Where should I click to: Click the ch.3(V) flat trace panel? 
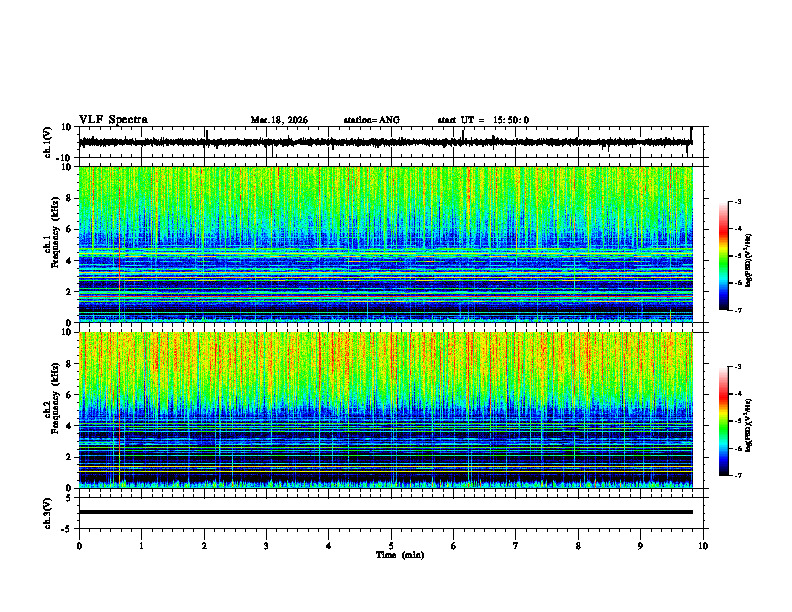pyautogui.click(x=393, y=513)
